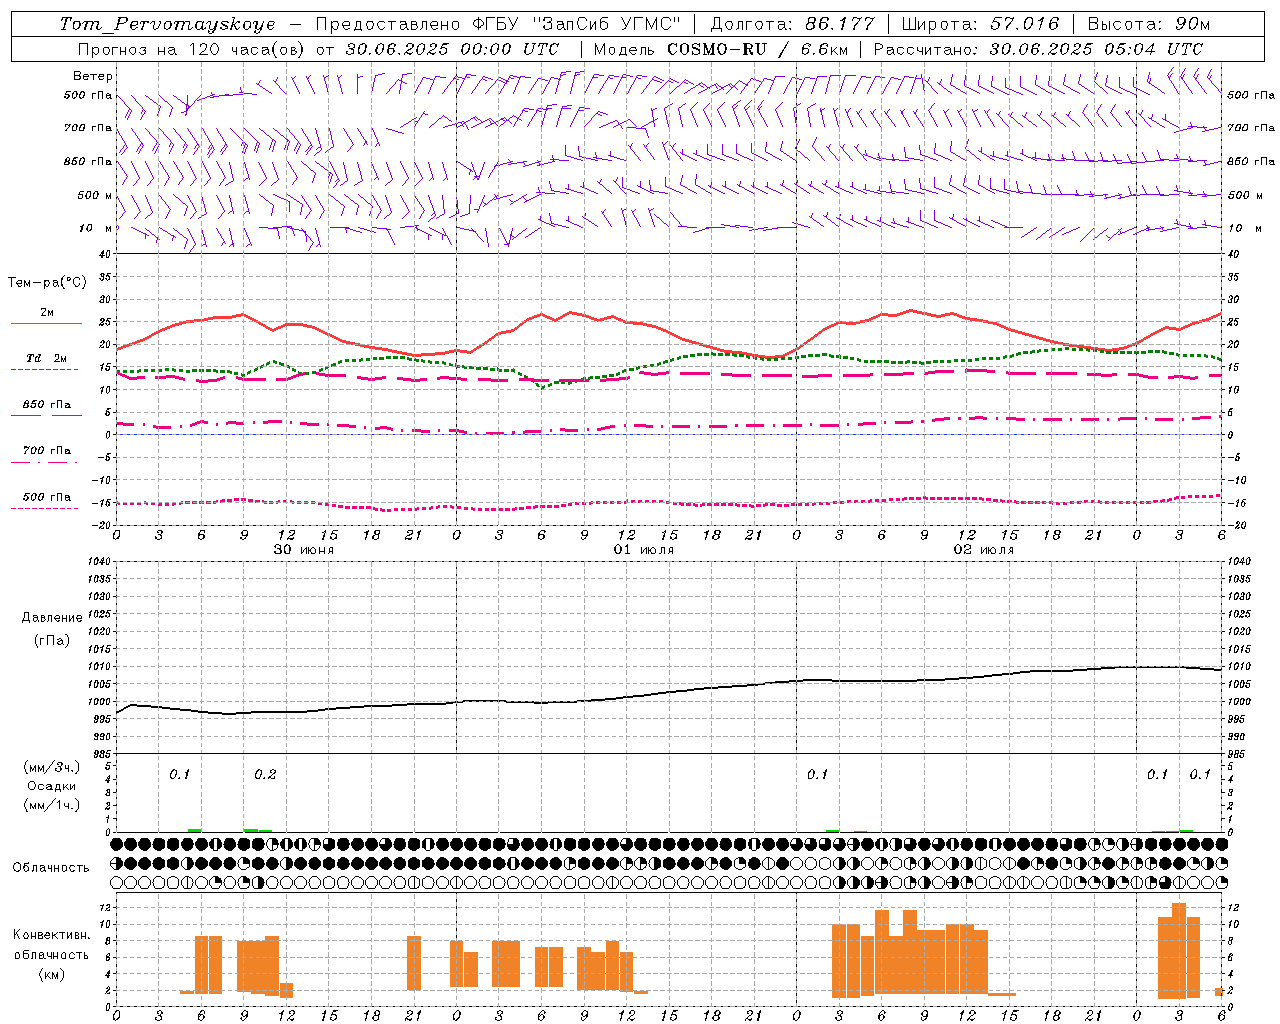This screenshot has width=1280, height=1024.
Task: Click the '(мм/3ч.)' precipitation unit label
Action: (x=52, y=767)
